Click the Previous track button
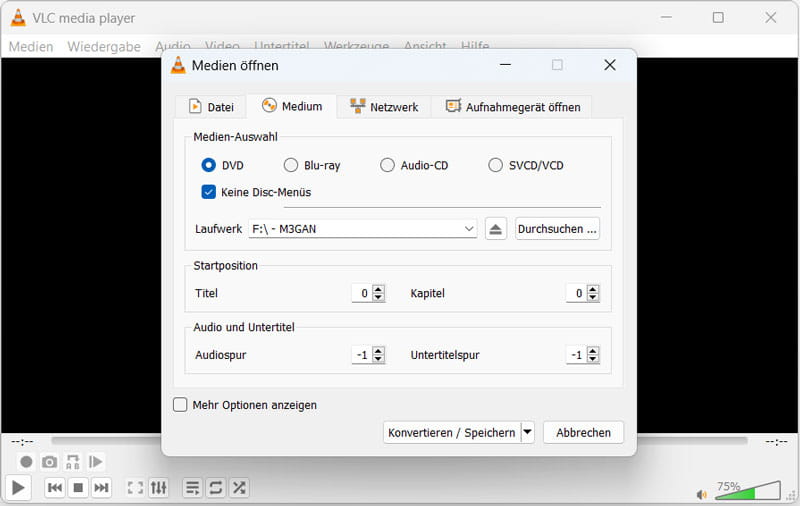 pos(55,488)
